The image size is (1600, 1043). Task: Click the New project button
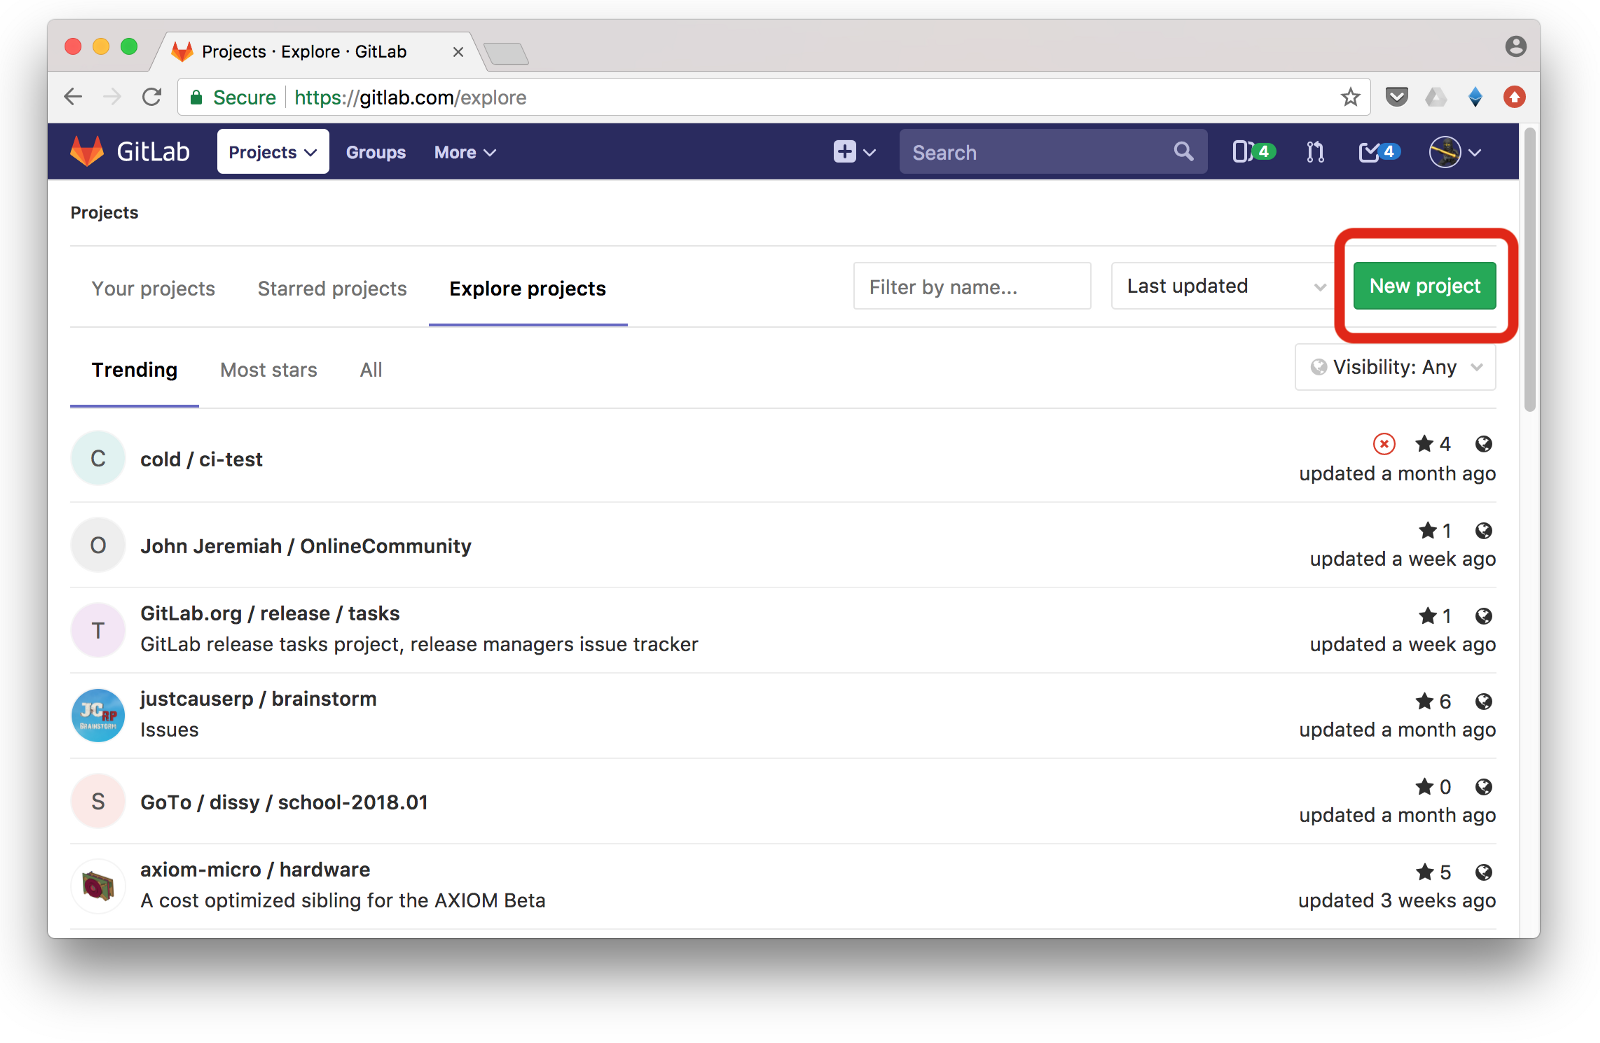(x=1424, y=286)
